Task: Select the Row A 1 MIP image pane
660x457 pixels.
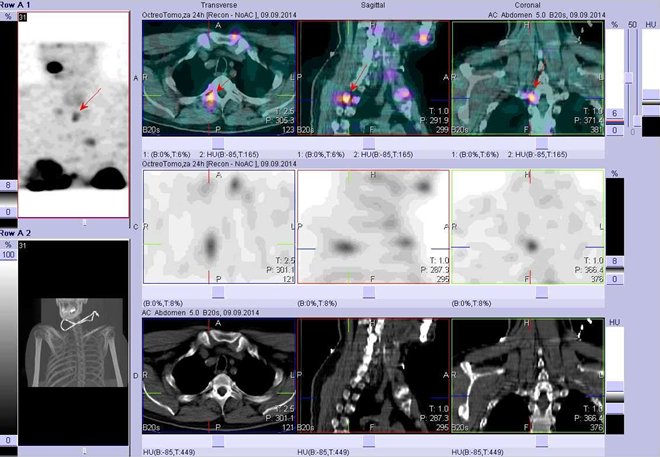Action: pyautogui.click(x=73, y=115)
